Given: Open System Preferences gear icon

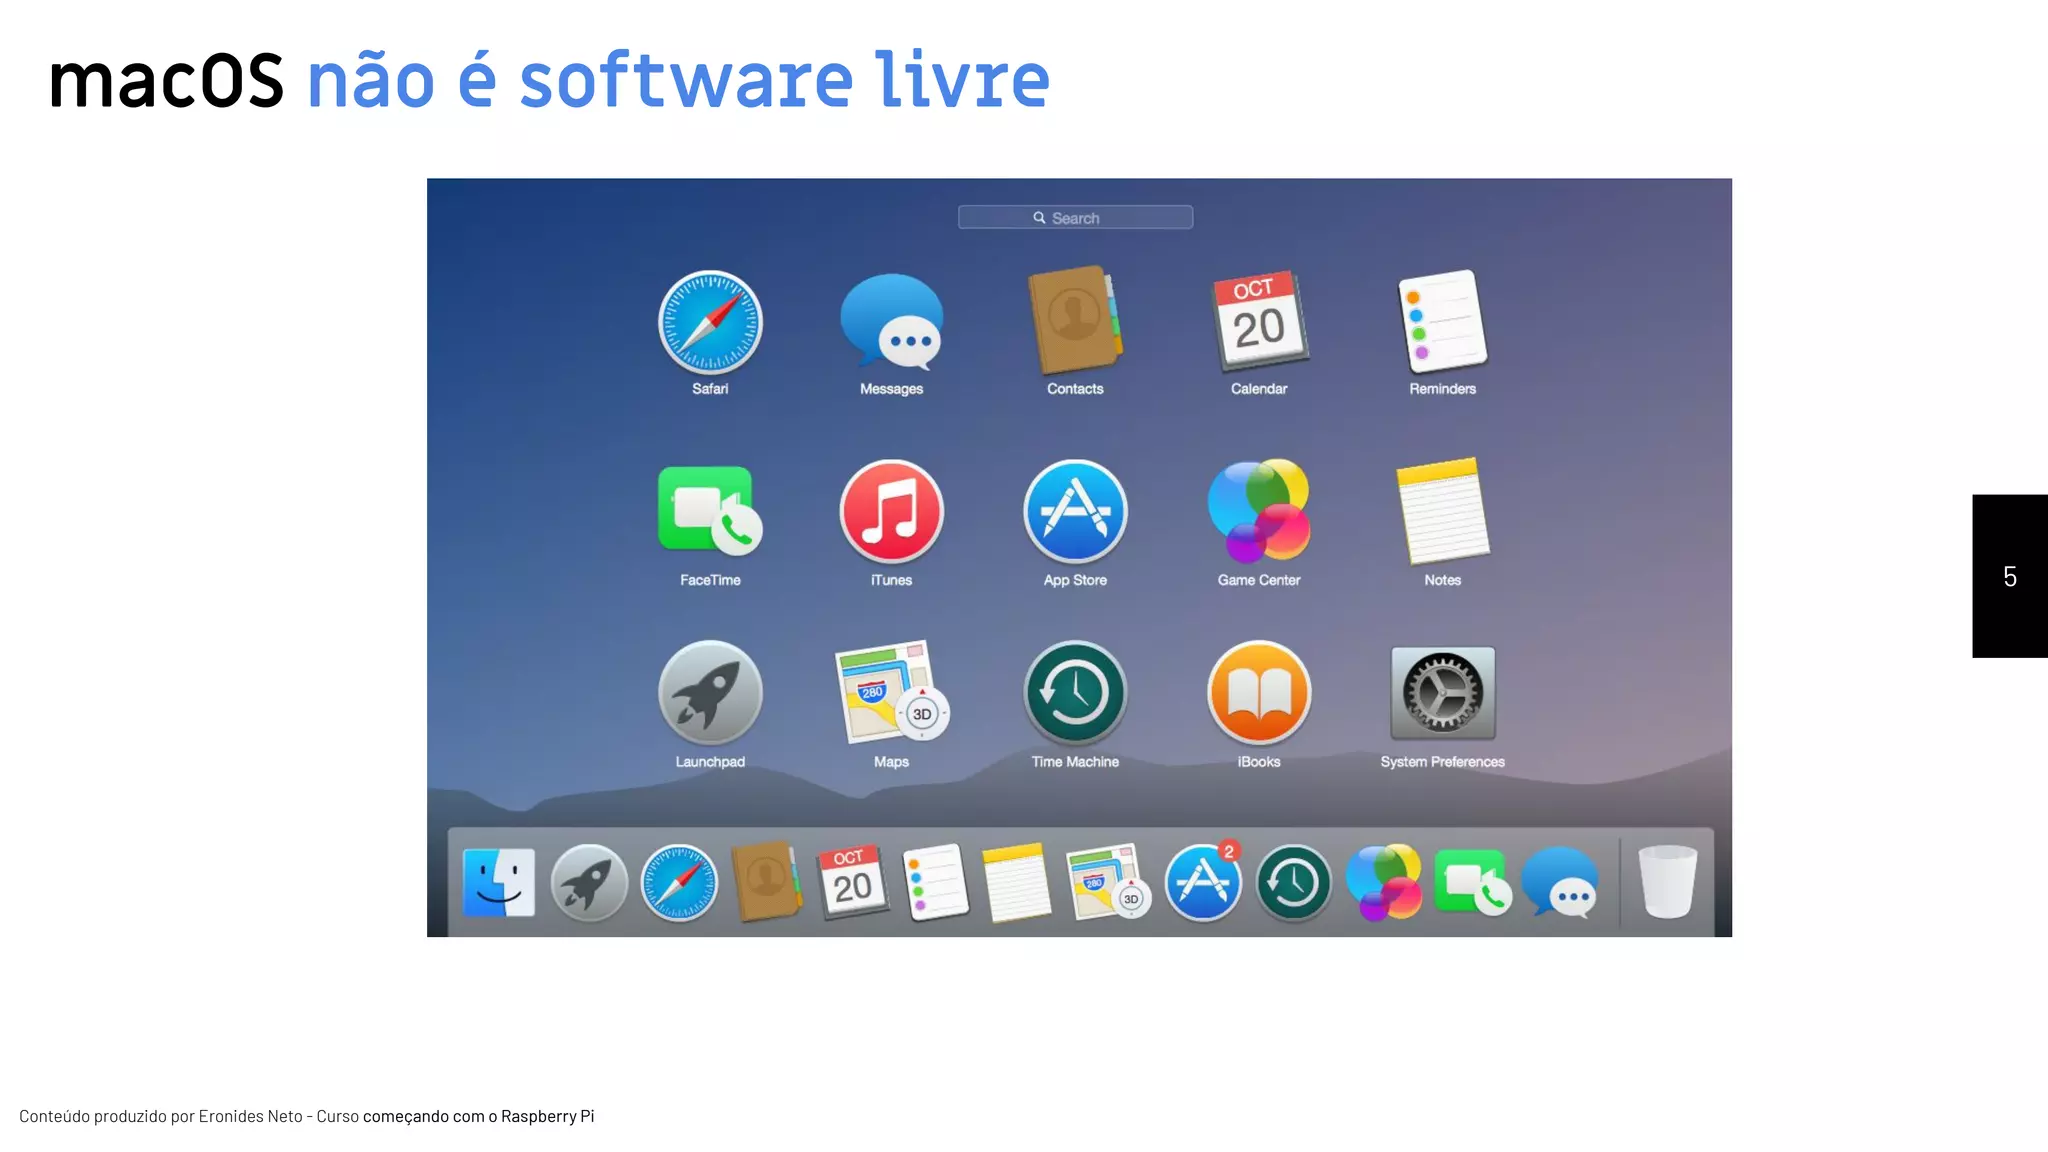Looking at the screenshot, I should (x=1442, y=693).
